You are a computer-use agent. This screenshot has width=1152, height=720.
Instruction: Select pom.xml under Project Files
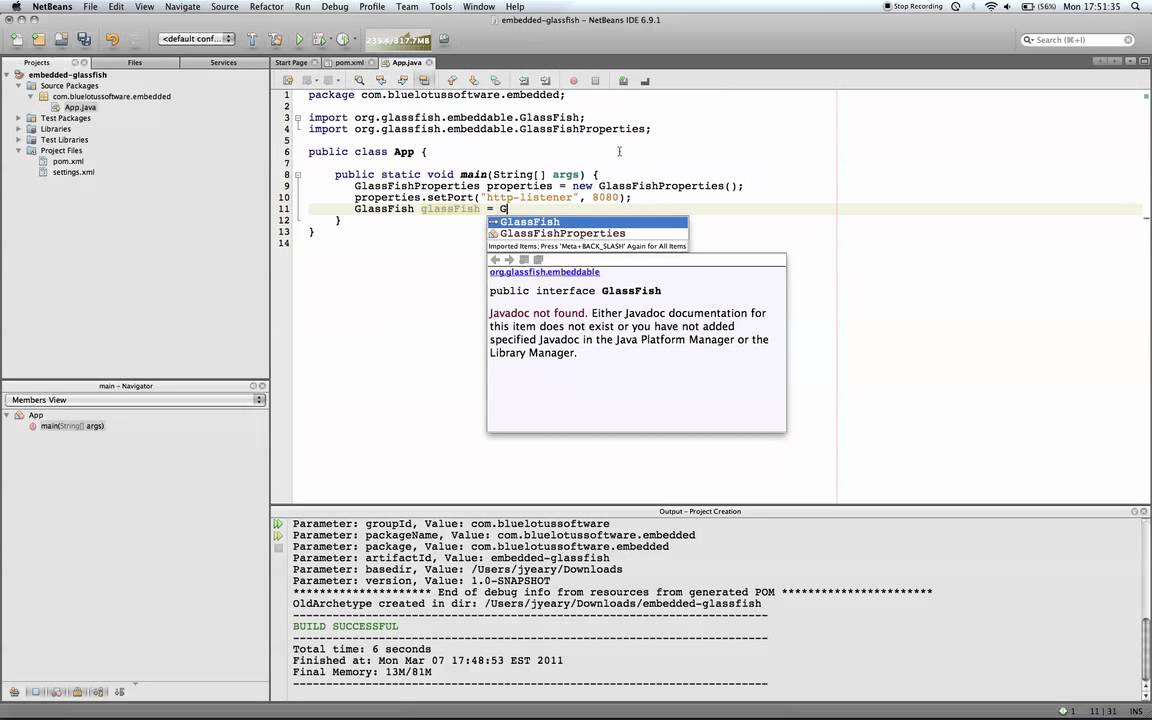pyautogui.click(x=68, y=162)
